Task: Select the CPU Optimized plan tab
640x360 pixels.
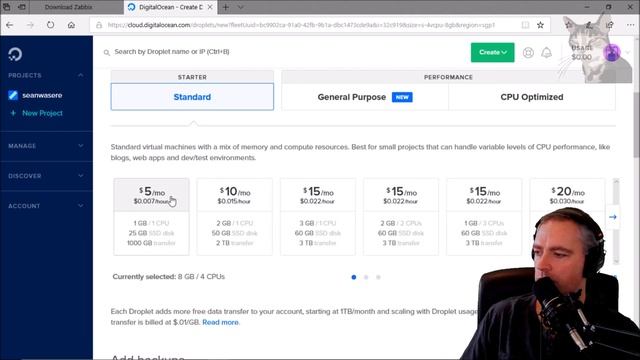Action: [x=532, y=97]
